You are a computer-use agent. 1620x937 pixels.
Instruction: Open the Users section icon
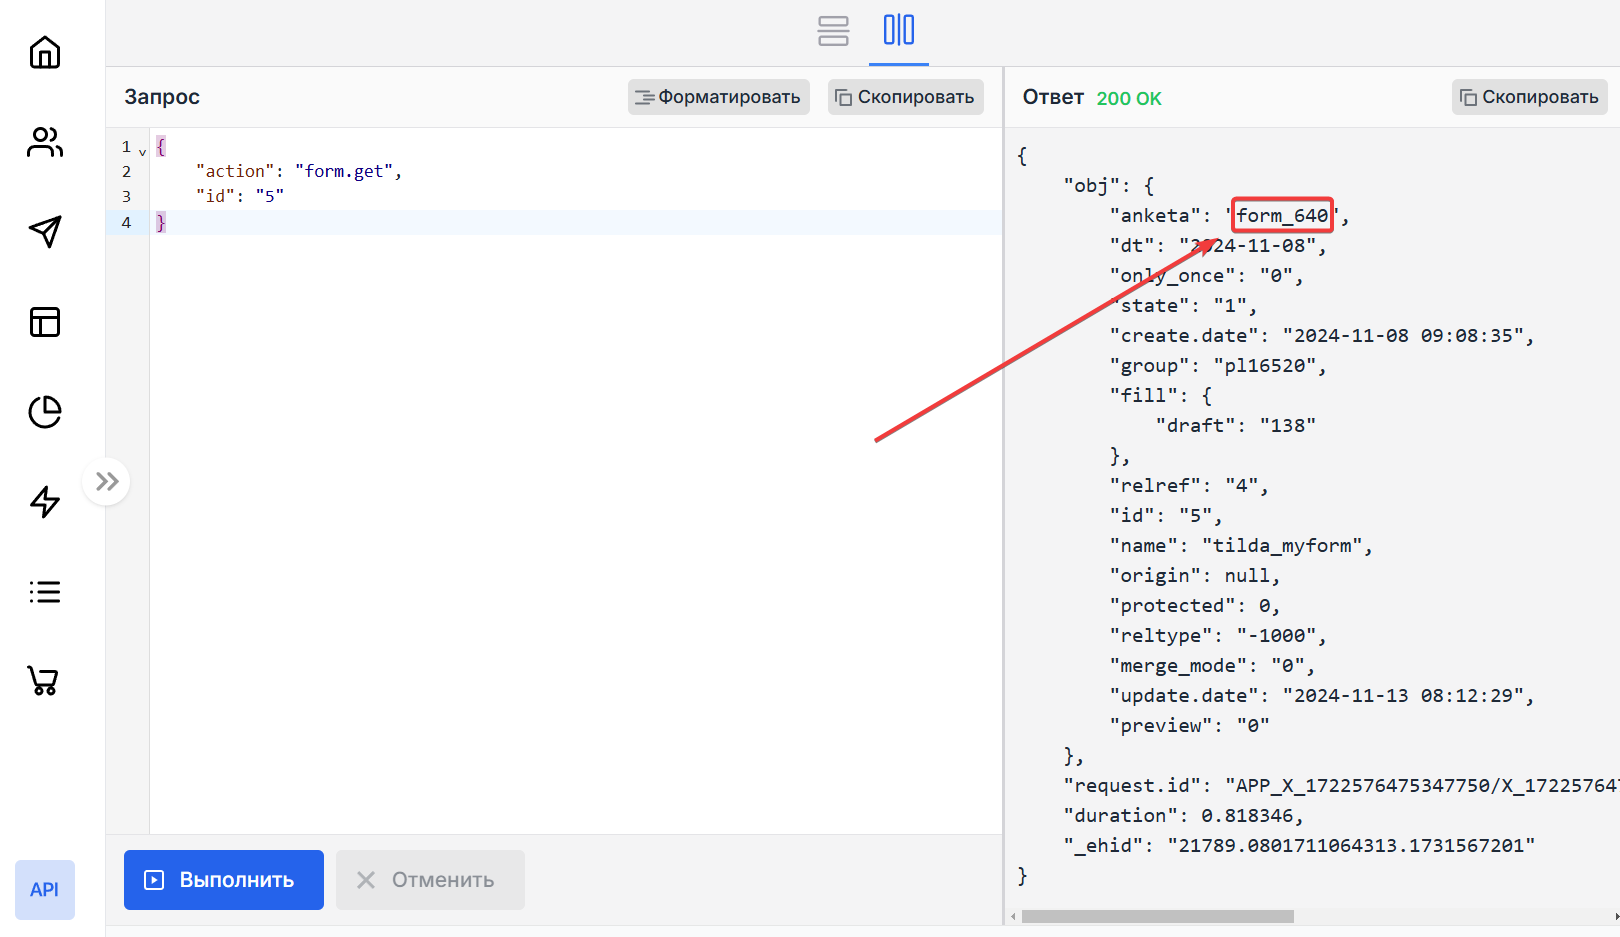pos(45,142)
